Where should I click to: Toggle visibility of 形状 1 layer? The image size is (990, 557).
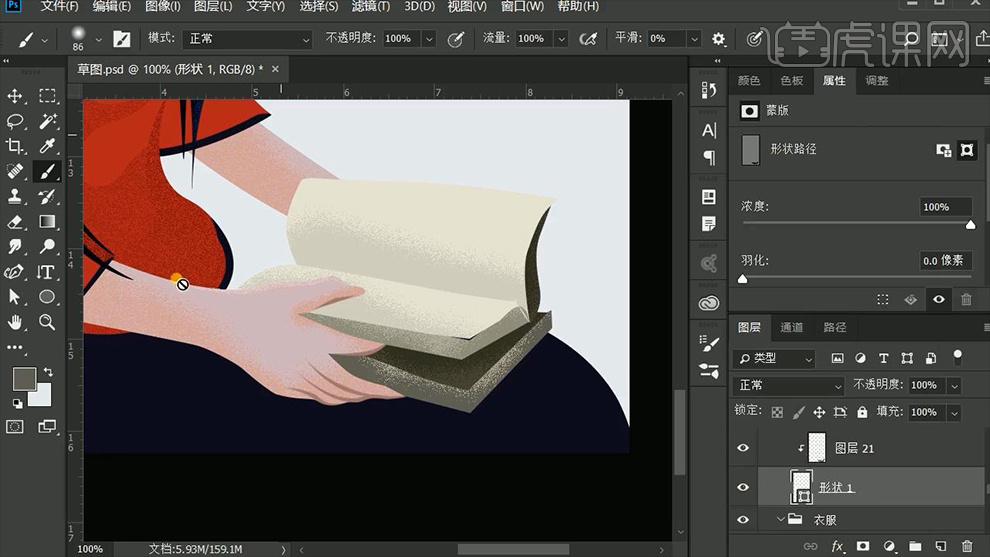tap(743, 487)
